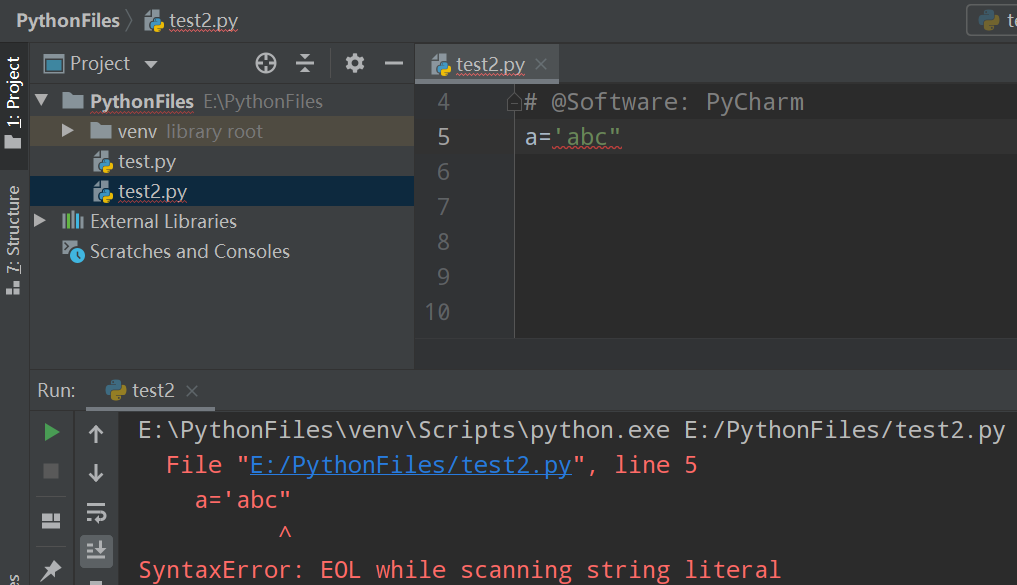Image resolution: width=1017 pixels, height=585 pixels.
Task: Open the run configuration selector
Action: click(992, 20)
